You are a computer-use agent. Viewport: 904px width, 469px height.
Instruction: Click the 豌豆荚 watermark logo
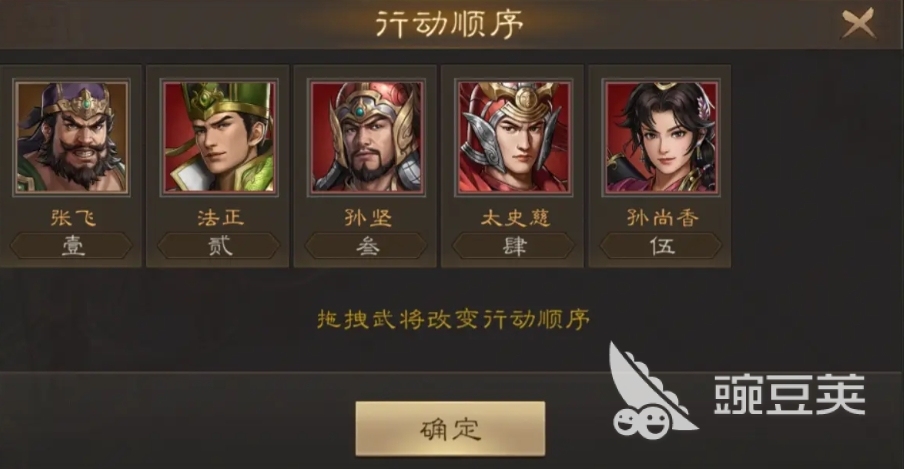tap(737, 391)
